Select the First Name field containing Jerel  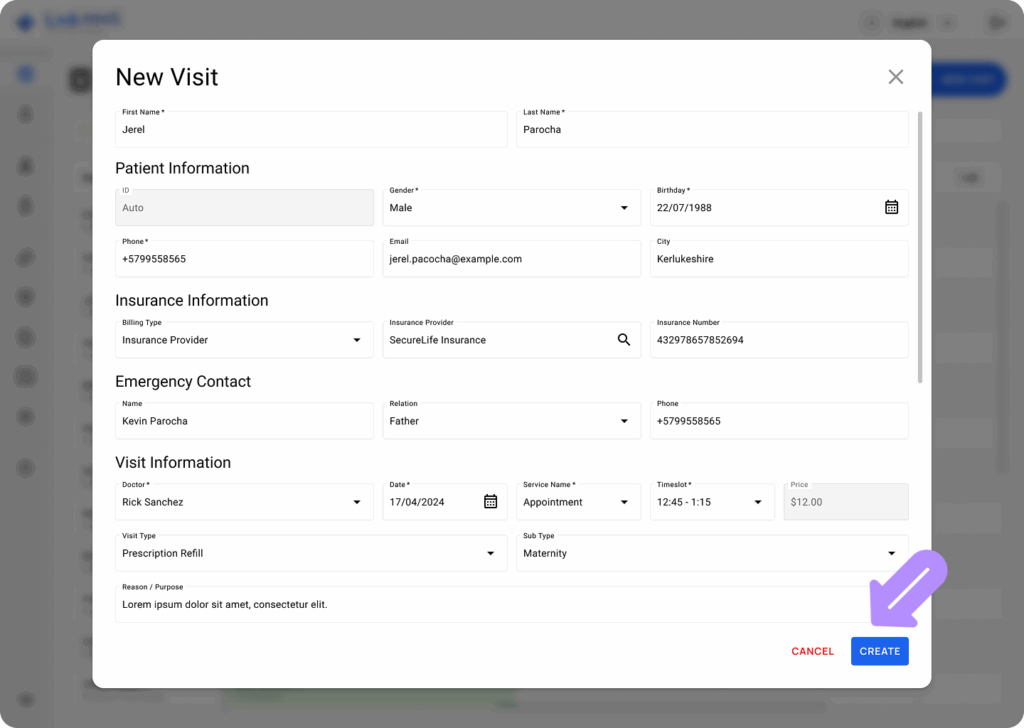311,129
